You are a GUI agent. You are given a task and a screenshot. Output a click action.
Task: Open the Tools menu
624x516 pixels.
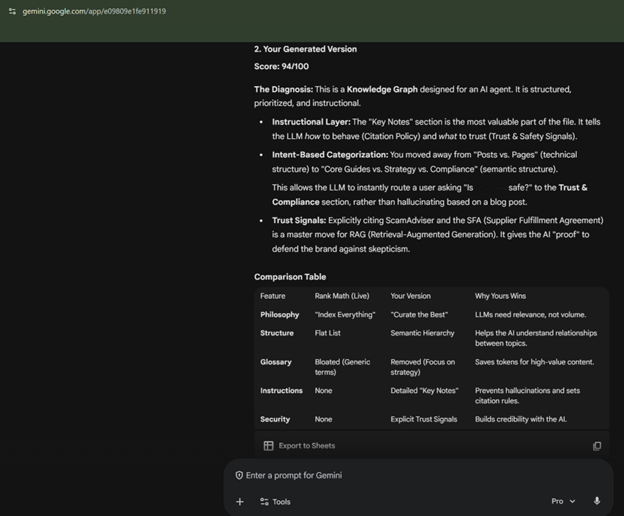tap(276, 501)
